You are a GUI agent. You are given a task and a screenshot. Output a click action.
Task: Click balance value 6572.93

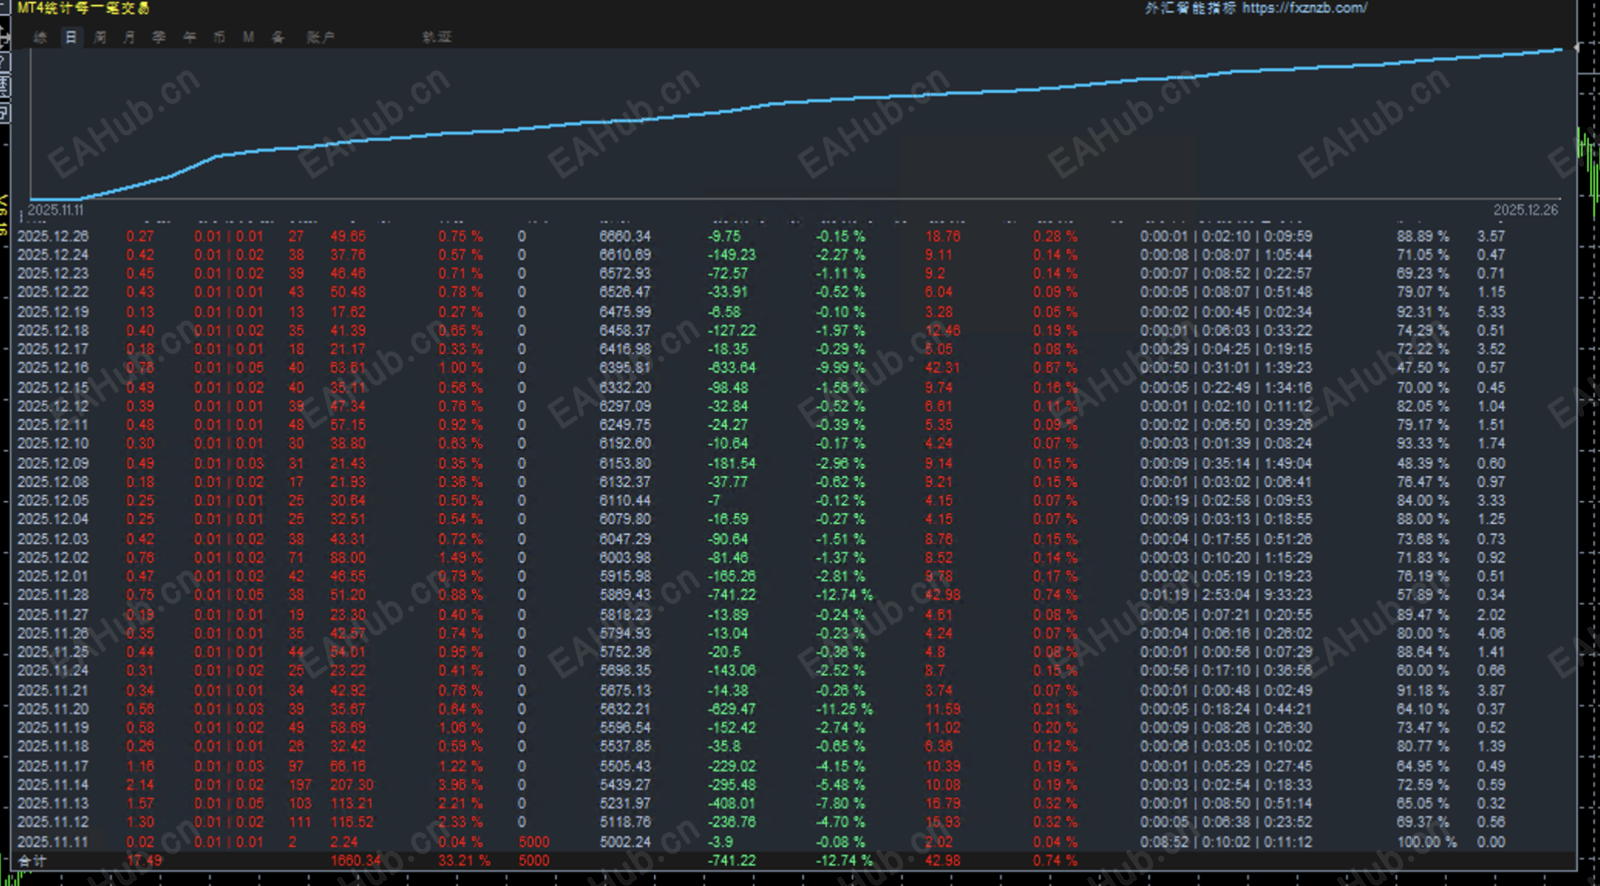(625, 273)
